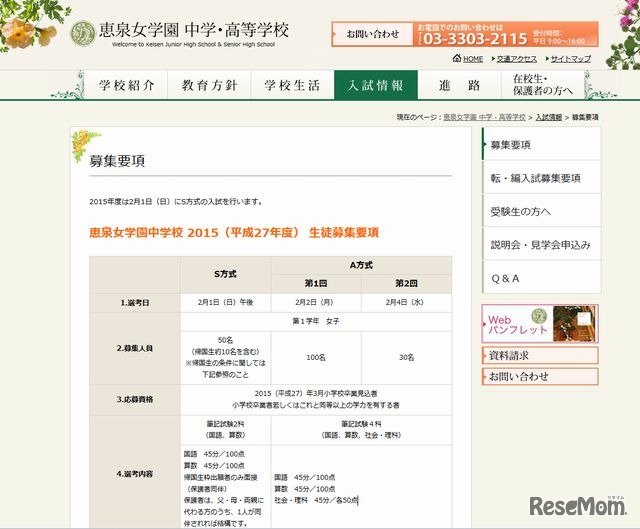Click the school name title 恵泉女学園 中学・高等学校
The image size is (640, 529).
pyautogui.click(x=193, y=29)
